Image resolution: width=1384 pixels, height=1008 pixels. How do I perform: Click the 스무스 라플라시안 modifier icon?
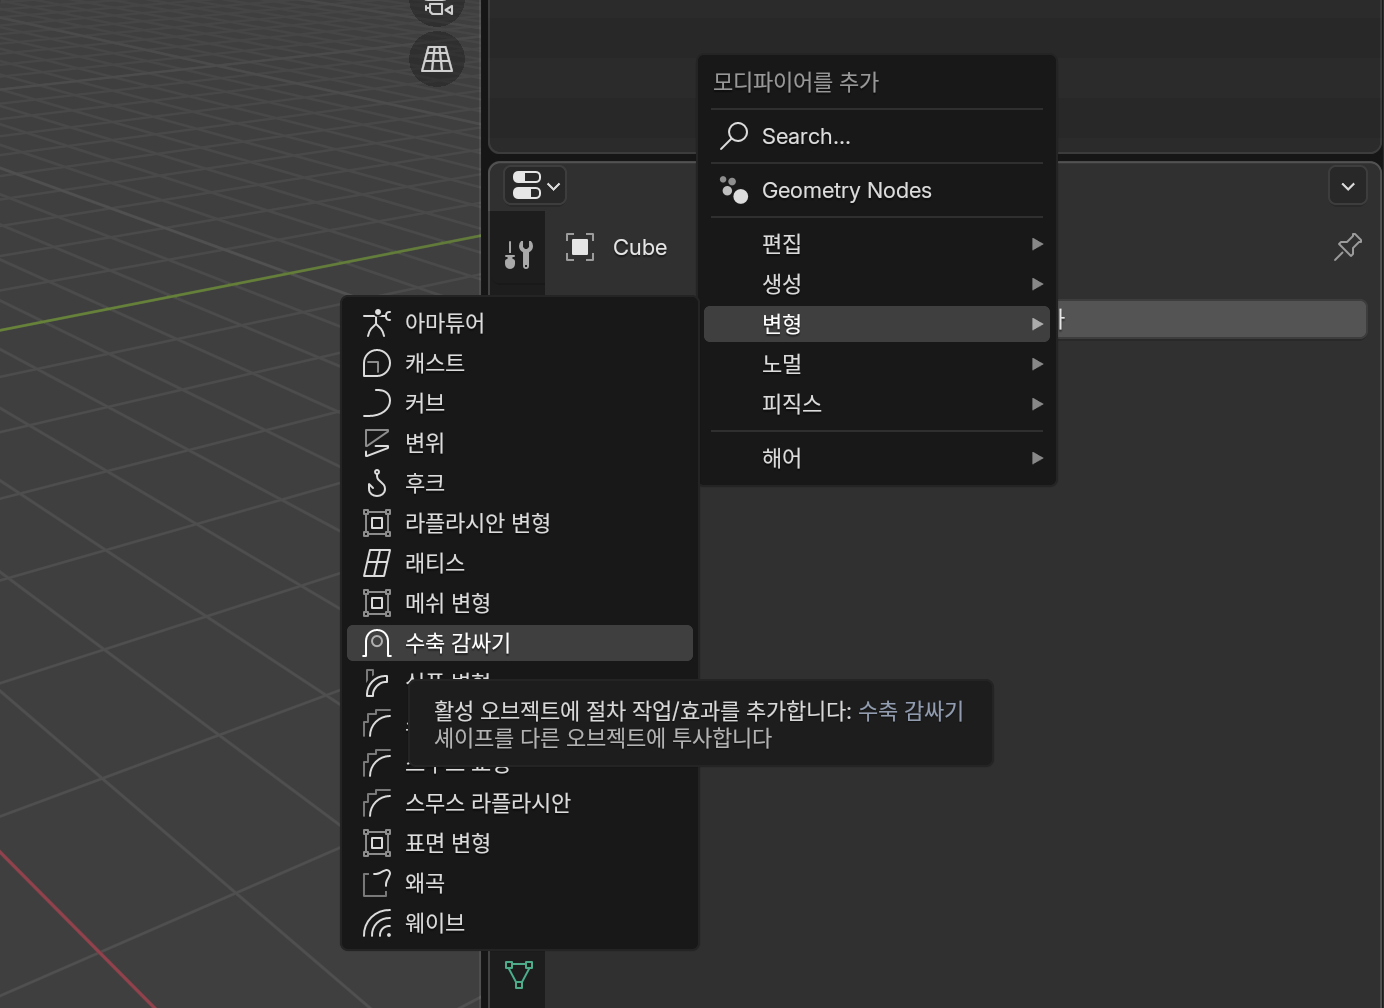tap(377, 803)
